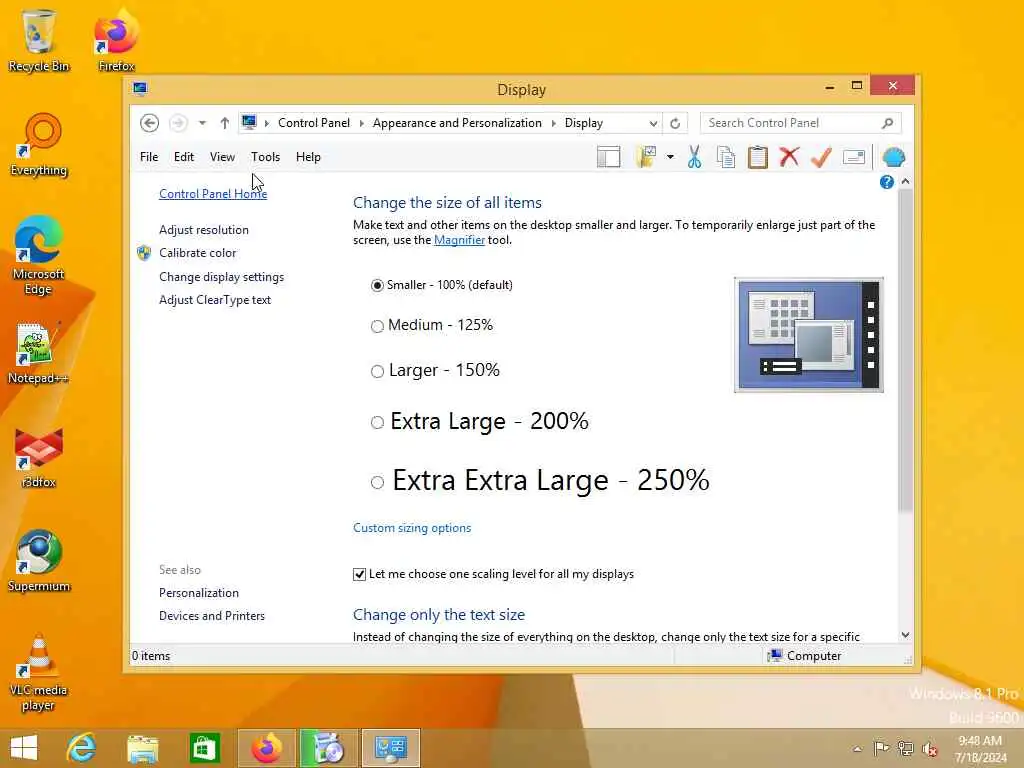Screen dimensions: 1024x768
Task: Open Adjust ClearType text link
Action: pyautogui.click(x=215, y=300)
